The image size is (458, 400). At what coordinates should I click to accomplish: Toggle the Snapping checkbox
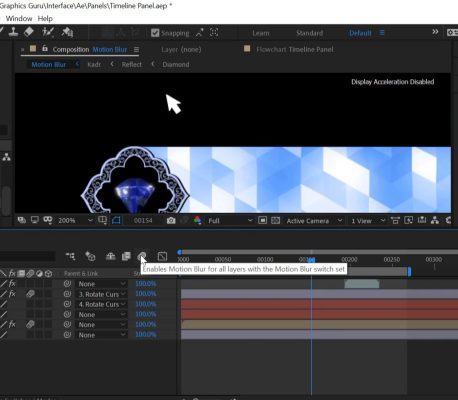tap(155, 33)
